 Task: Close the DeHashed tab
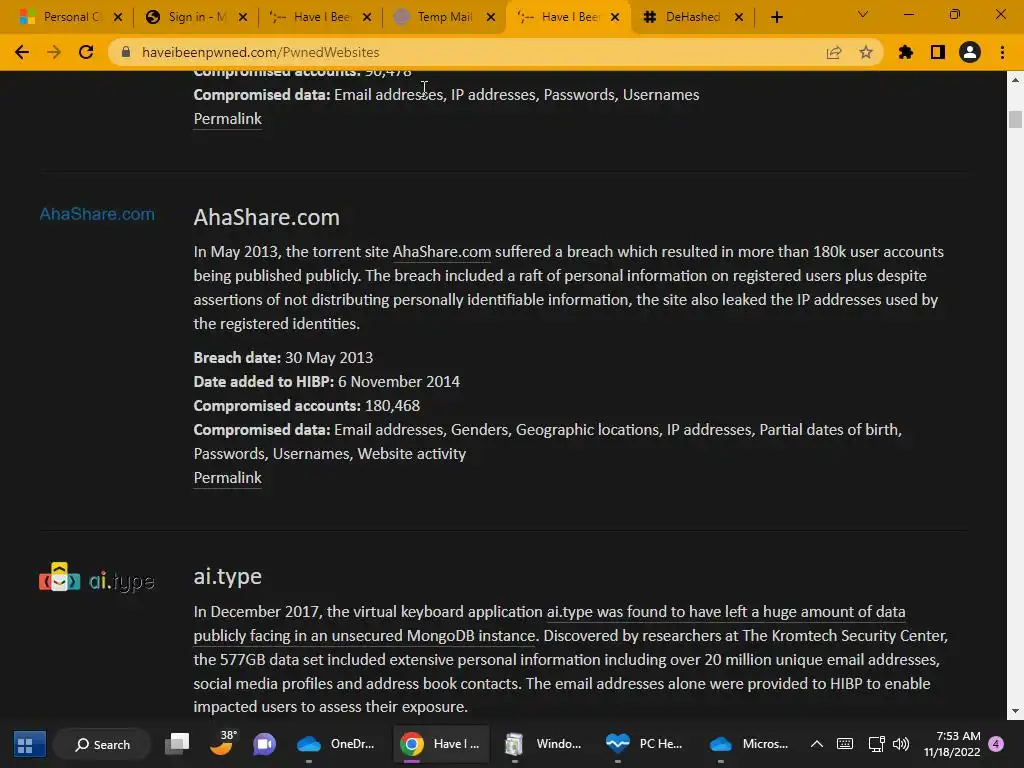tap(739, 18)
